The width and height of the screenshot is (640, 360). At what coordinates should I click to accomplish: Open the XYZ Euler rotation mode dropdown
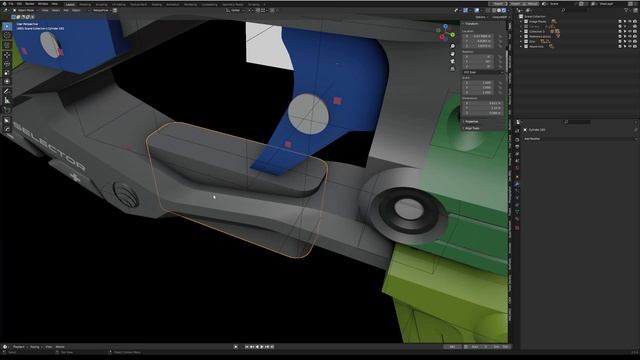click(x=483, y=72)
